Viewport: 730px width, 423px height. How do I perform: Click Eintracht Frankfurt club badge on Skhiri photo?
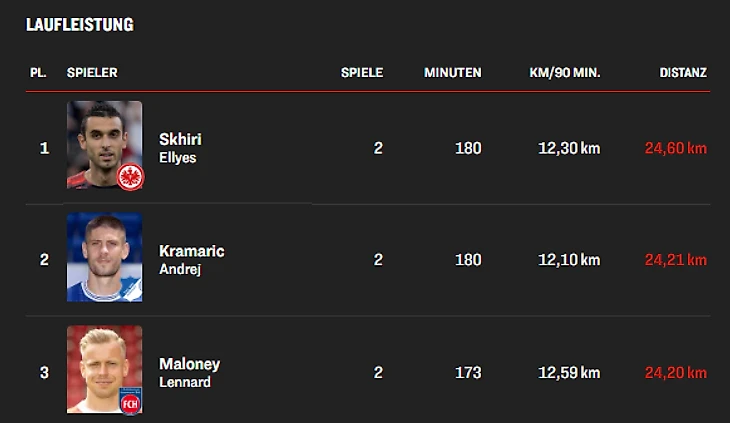point(130,177)
